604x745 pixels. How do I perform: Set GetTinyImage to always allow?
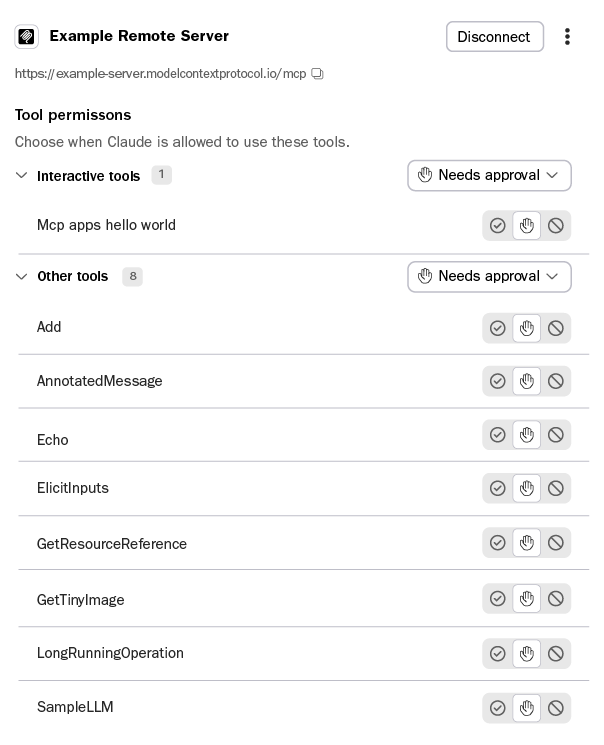click(x=498, y=598)
